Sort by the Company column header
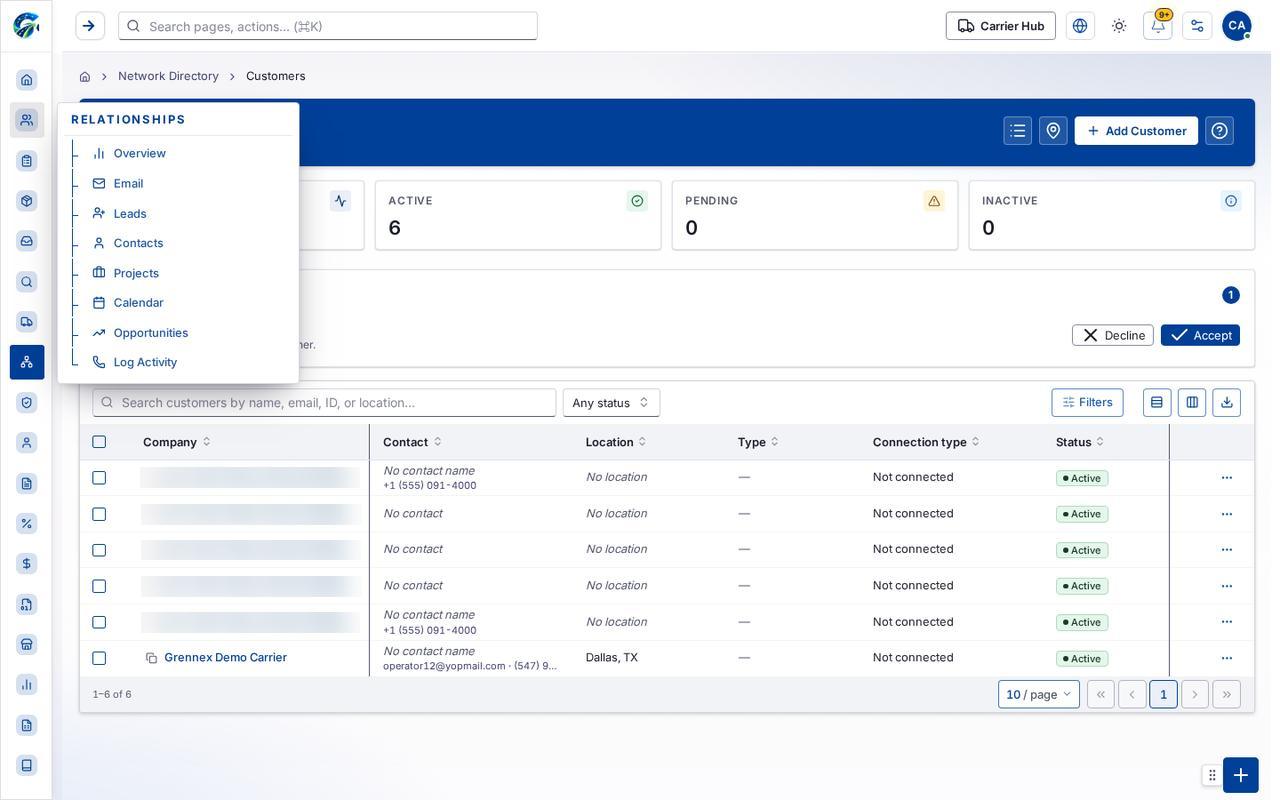This screenshot has height=800, width=1280. pos(177,442)
